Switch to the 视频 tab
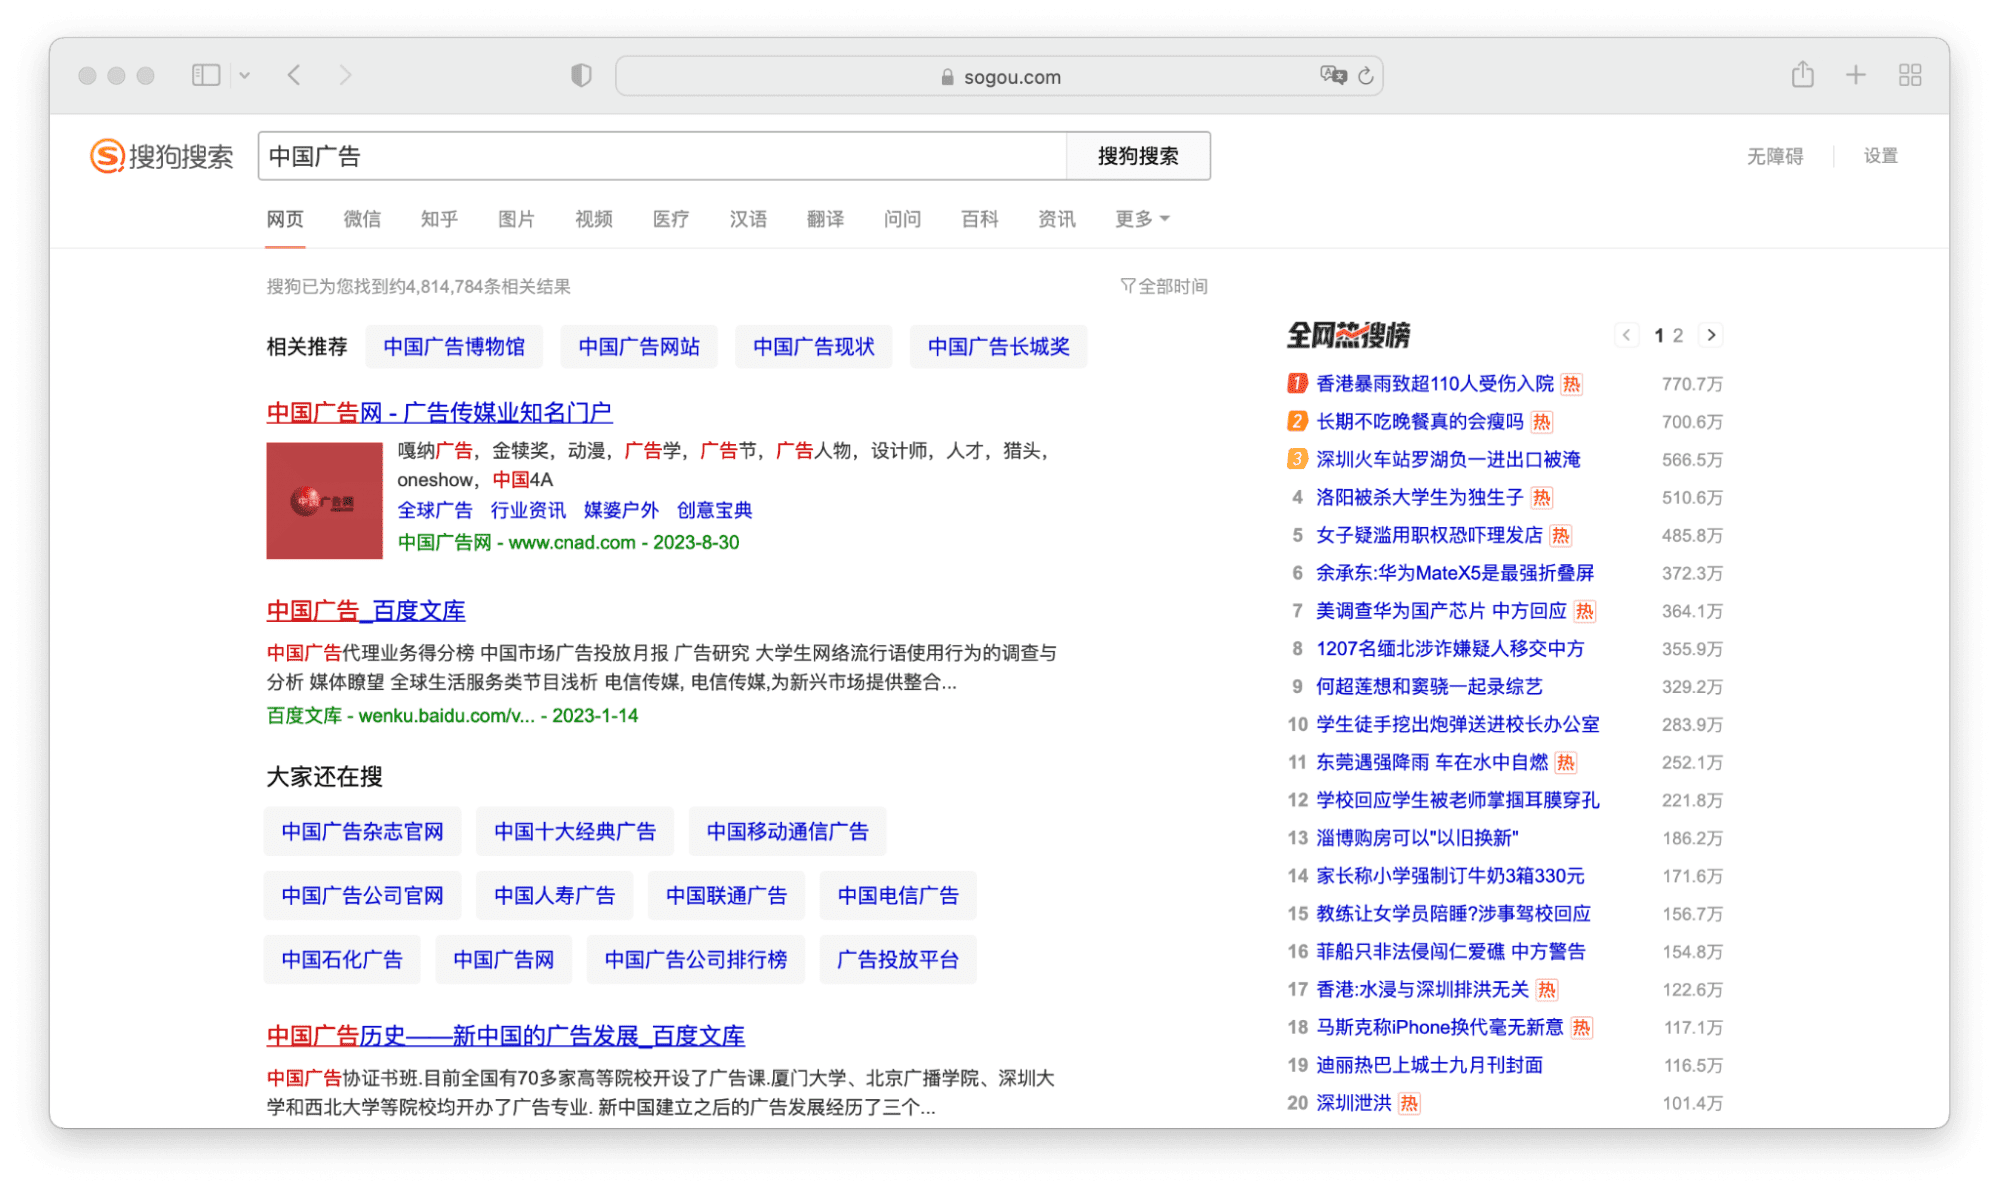The height and width of the screenshot is (1190, 1999). [x=594, y=219]
